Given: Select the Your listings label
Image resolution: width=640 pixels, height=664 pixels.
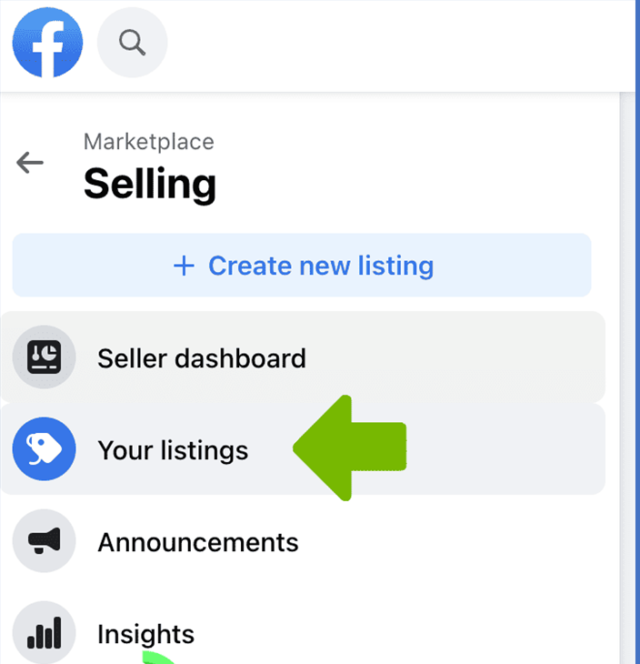Looking at the screenshot, I should point(172,450).
